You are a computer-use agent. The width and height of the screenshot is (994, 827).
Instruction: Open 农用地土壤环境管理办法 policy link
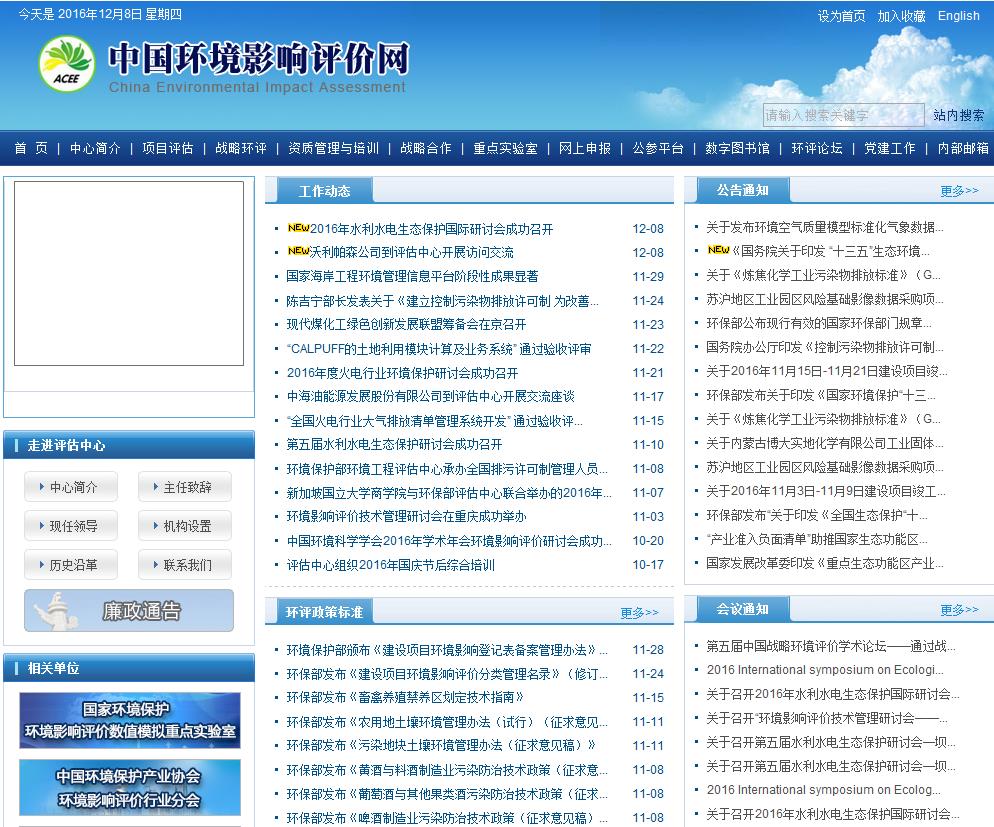click(447, 722)
